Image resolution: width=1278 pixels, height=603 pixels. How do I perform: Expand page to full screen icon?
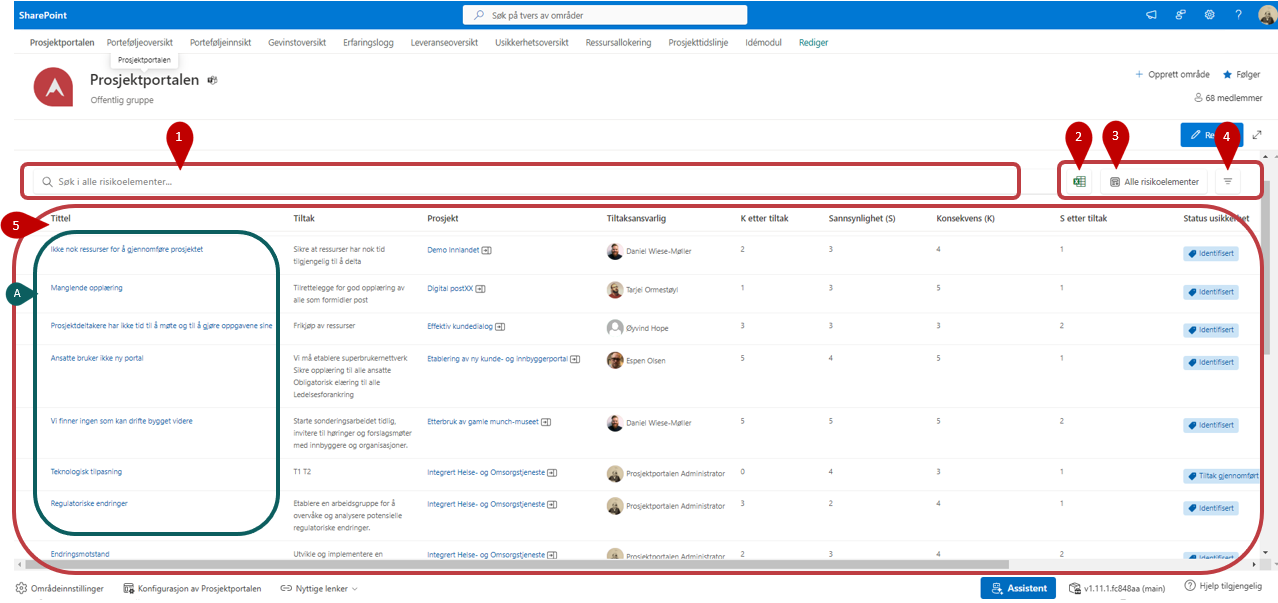click(1257, 135)
